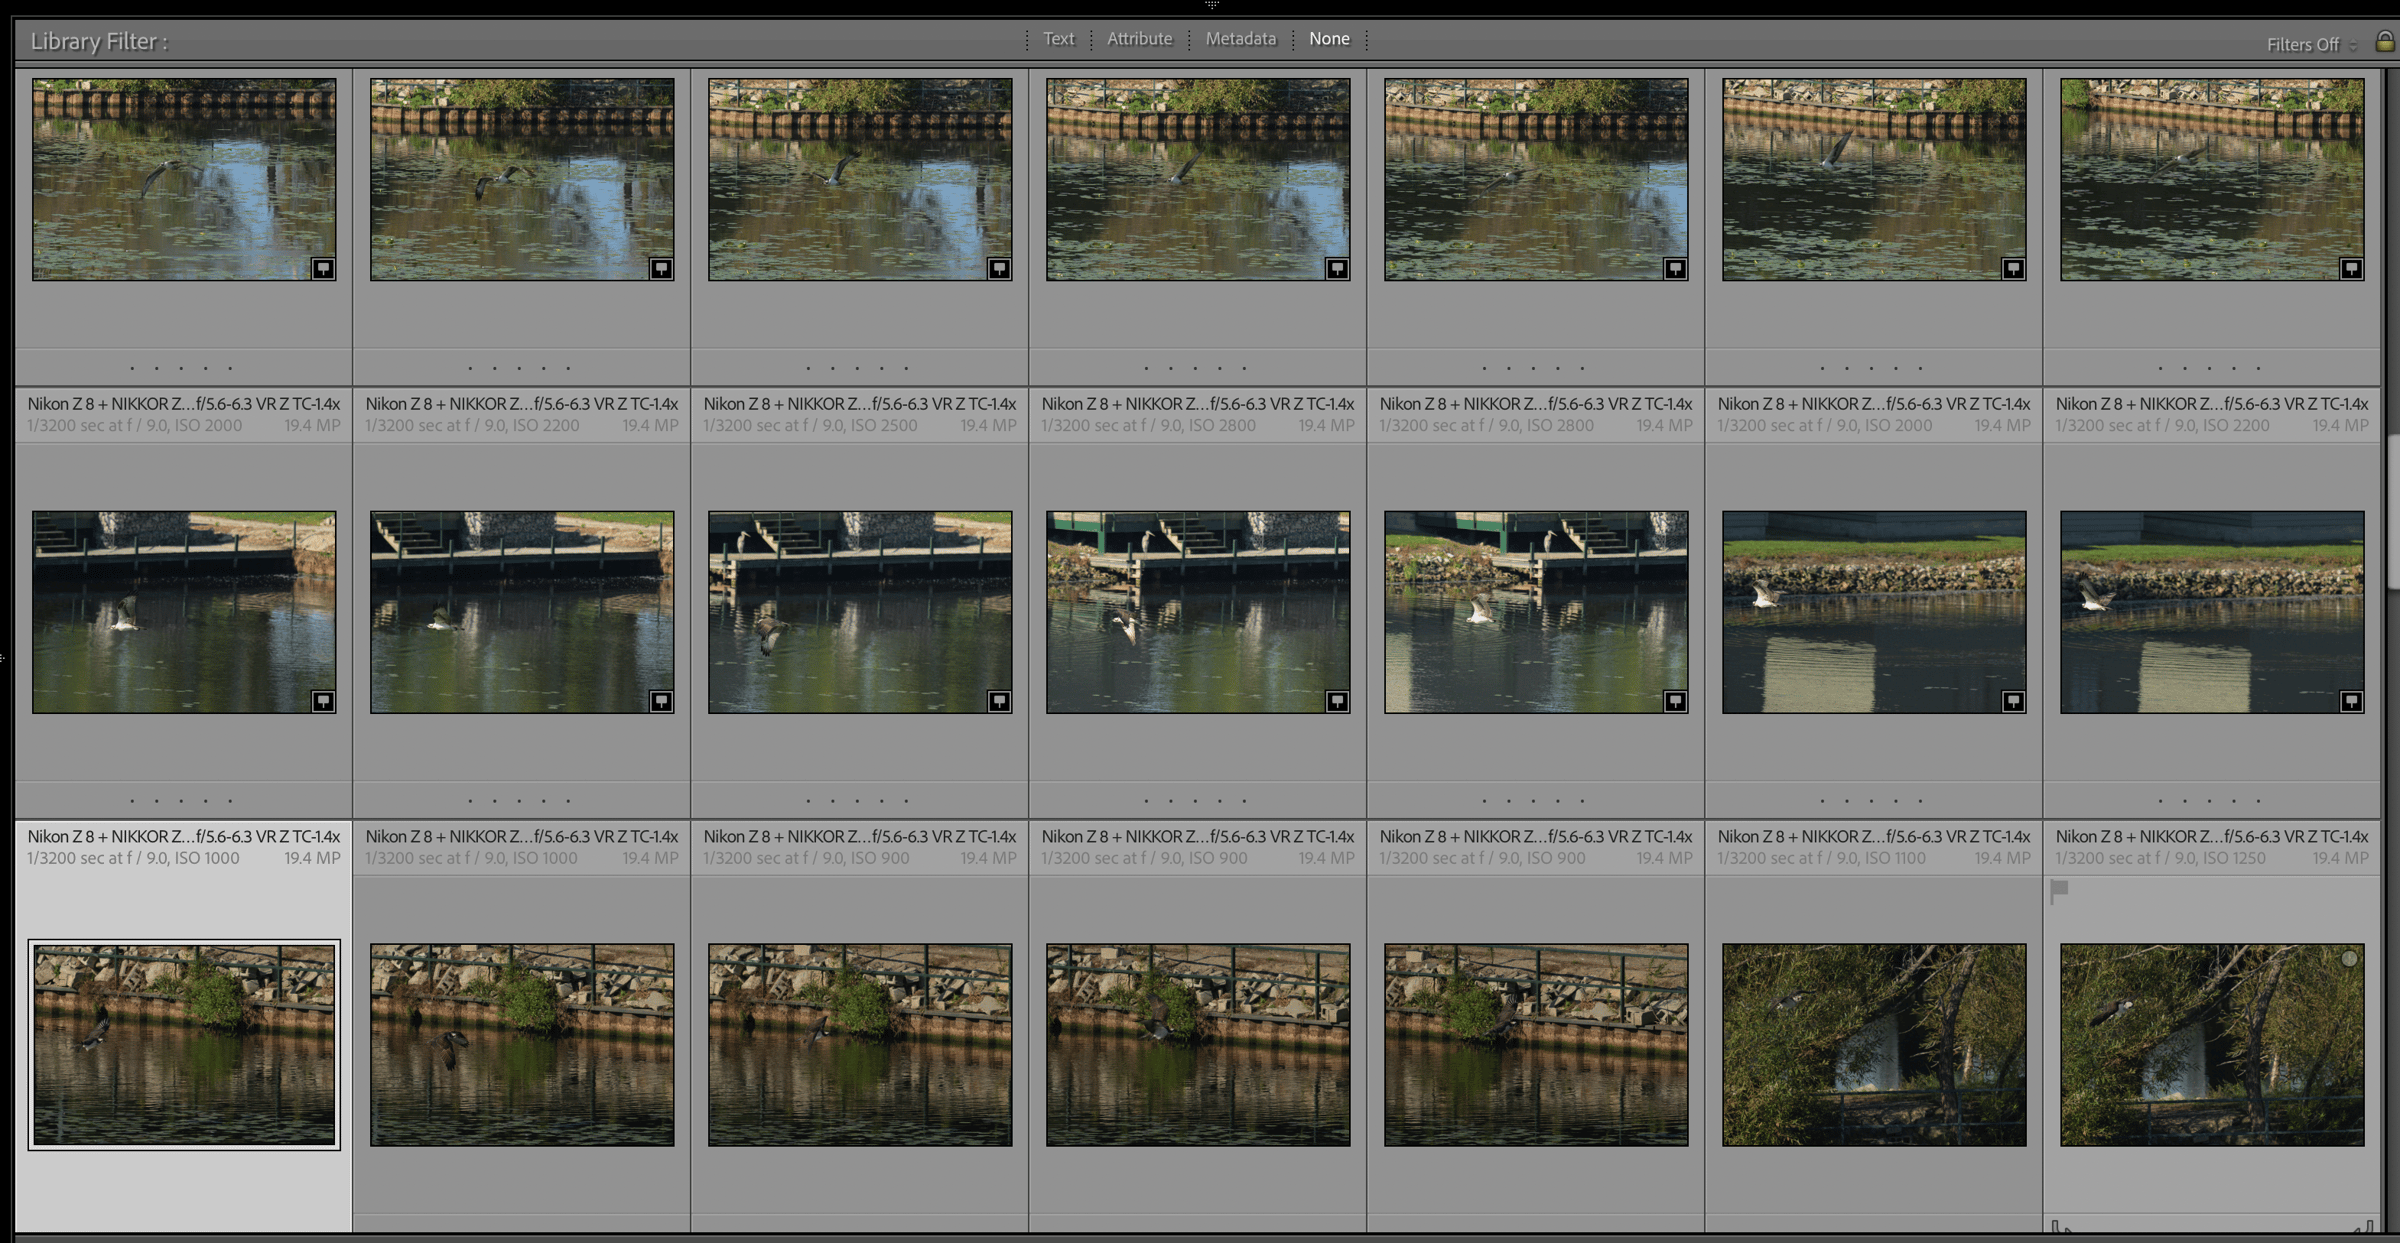The width and height of the screenshot is (2400, 1243).
Task: Click badge on dock photo with ISO 1000 selected label
Action: (x=322, y=701)
